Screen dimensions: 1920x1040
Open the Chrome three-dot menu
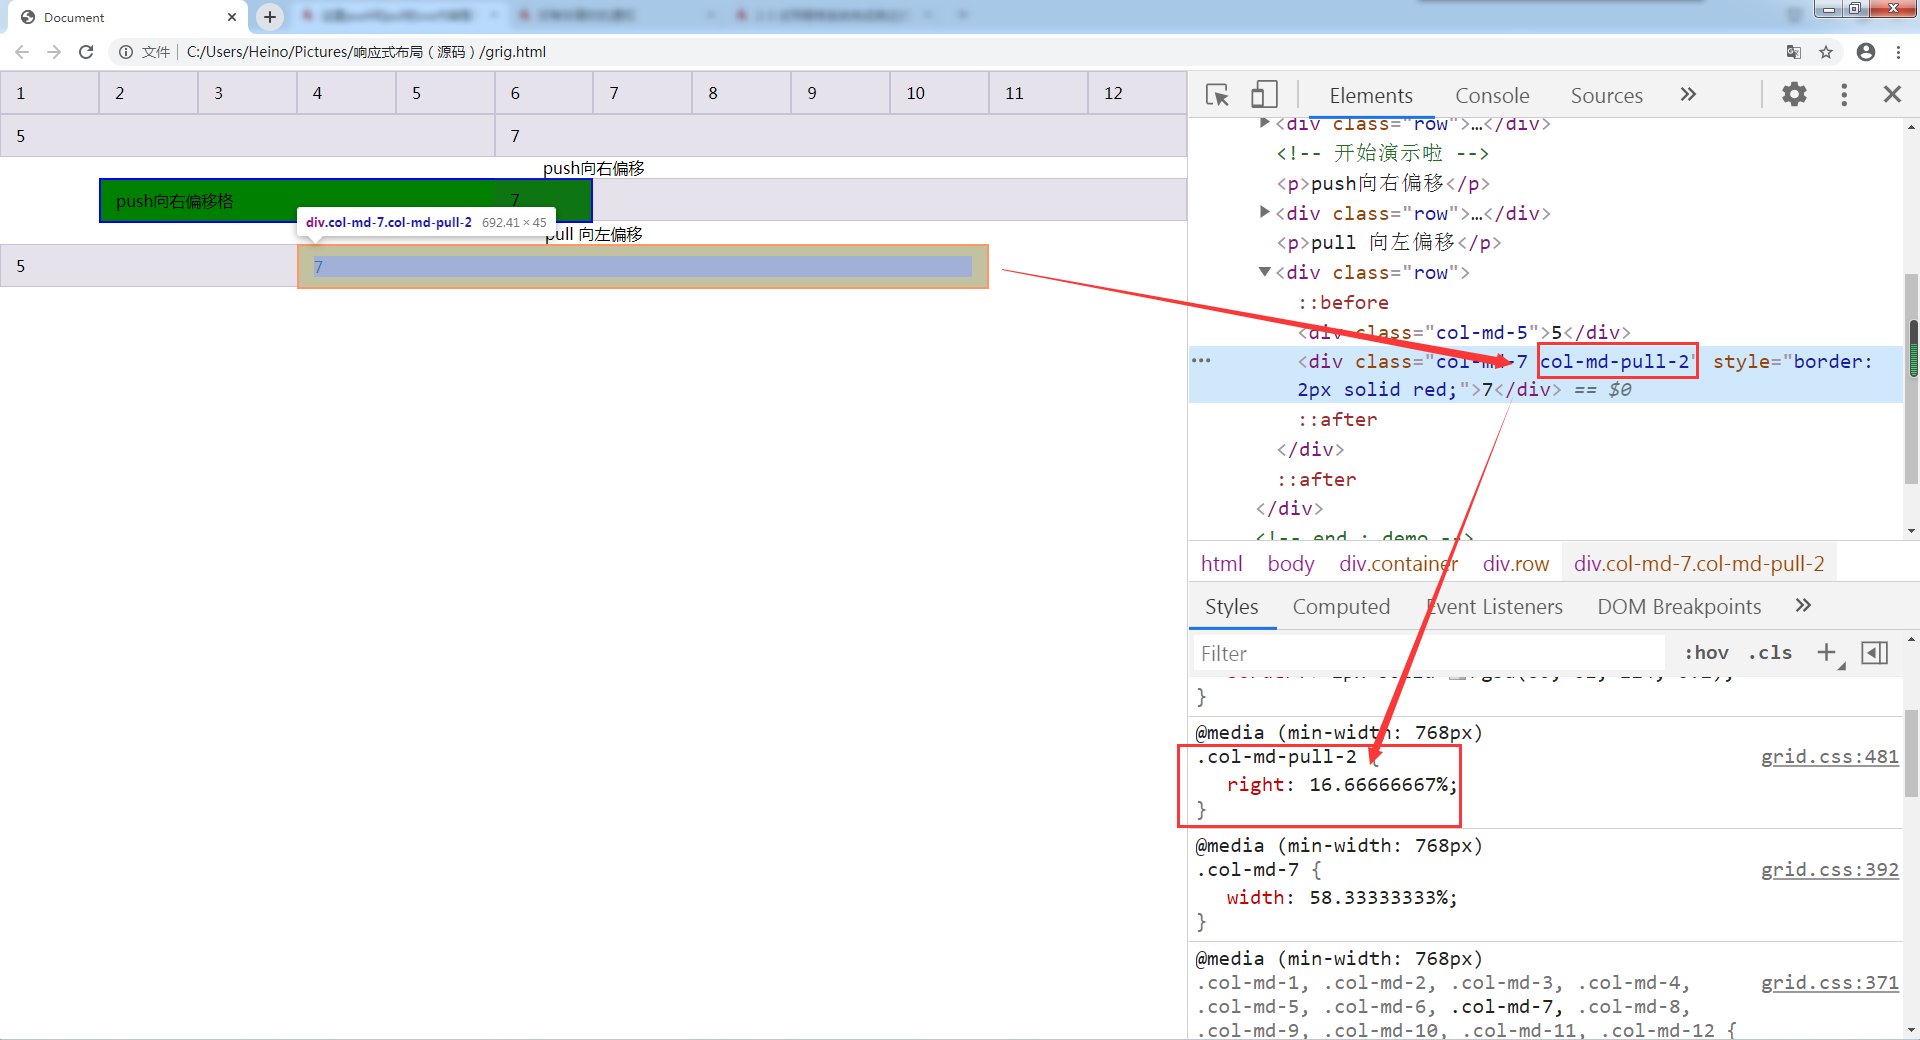click(1898, 52)
